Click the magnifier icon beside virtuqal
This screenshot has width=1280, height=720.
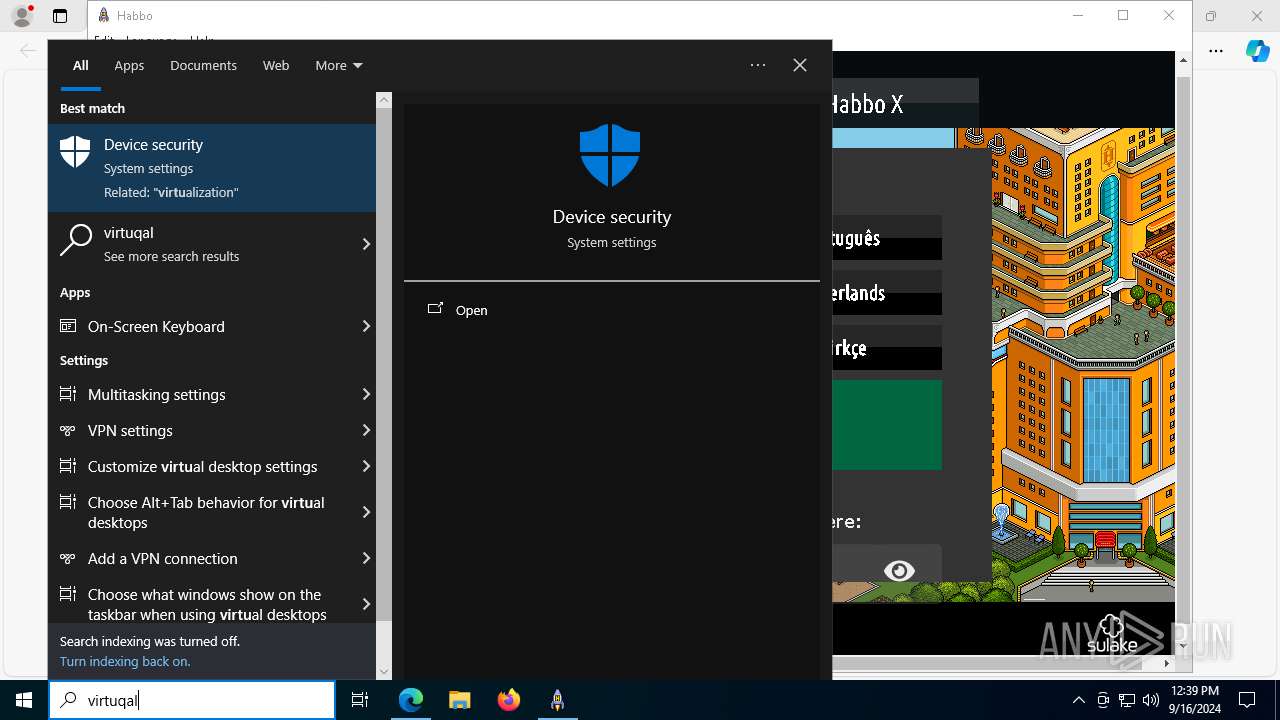pyautogui.click(x=76, y=241)
